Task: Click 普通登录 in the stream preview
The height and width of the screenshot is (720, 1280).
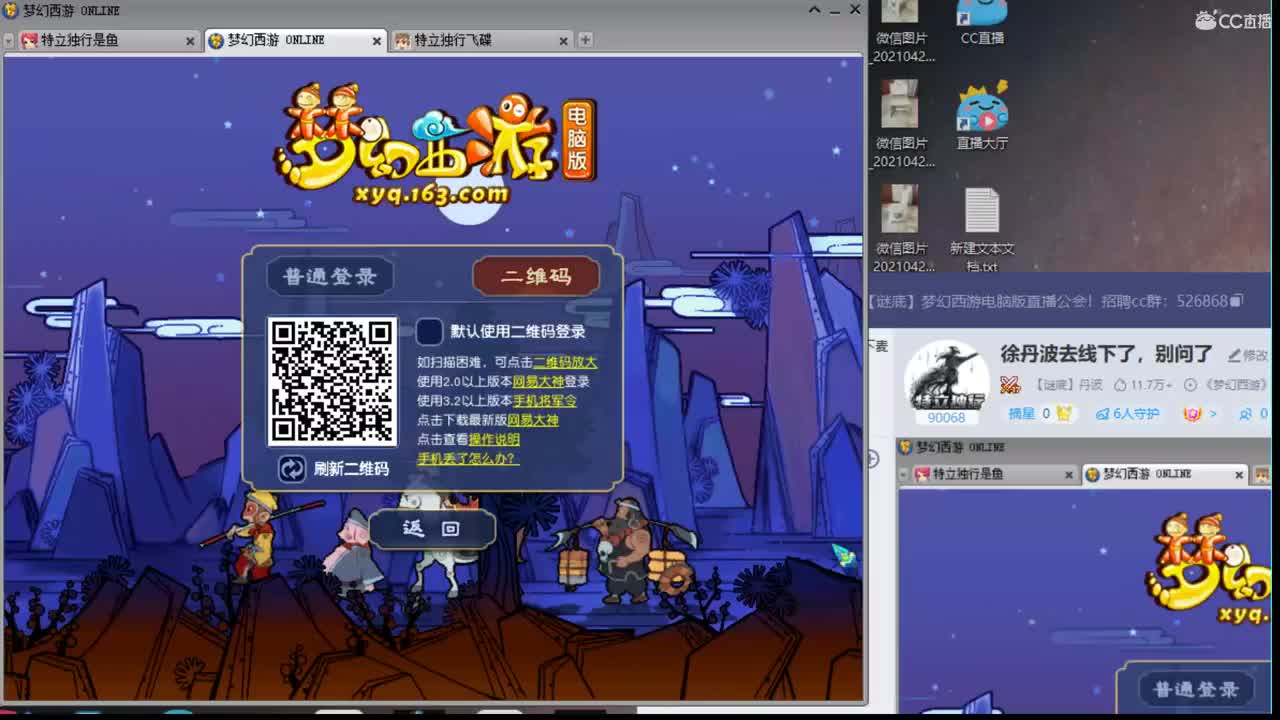Action: (1196, 689)
